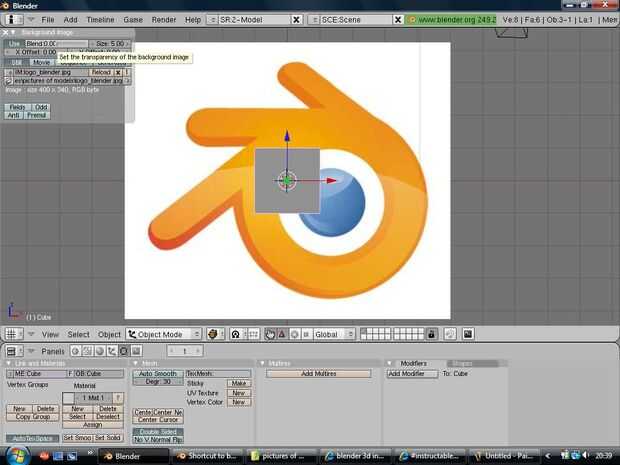Open the rotation pivot point selector
This screenshot has width=620, height=465.
238,334
